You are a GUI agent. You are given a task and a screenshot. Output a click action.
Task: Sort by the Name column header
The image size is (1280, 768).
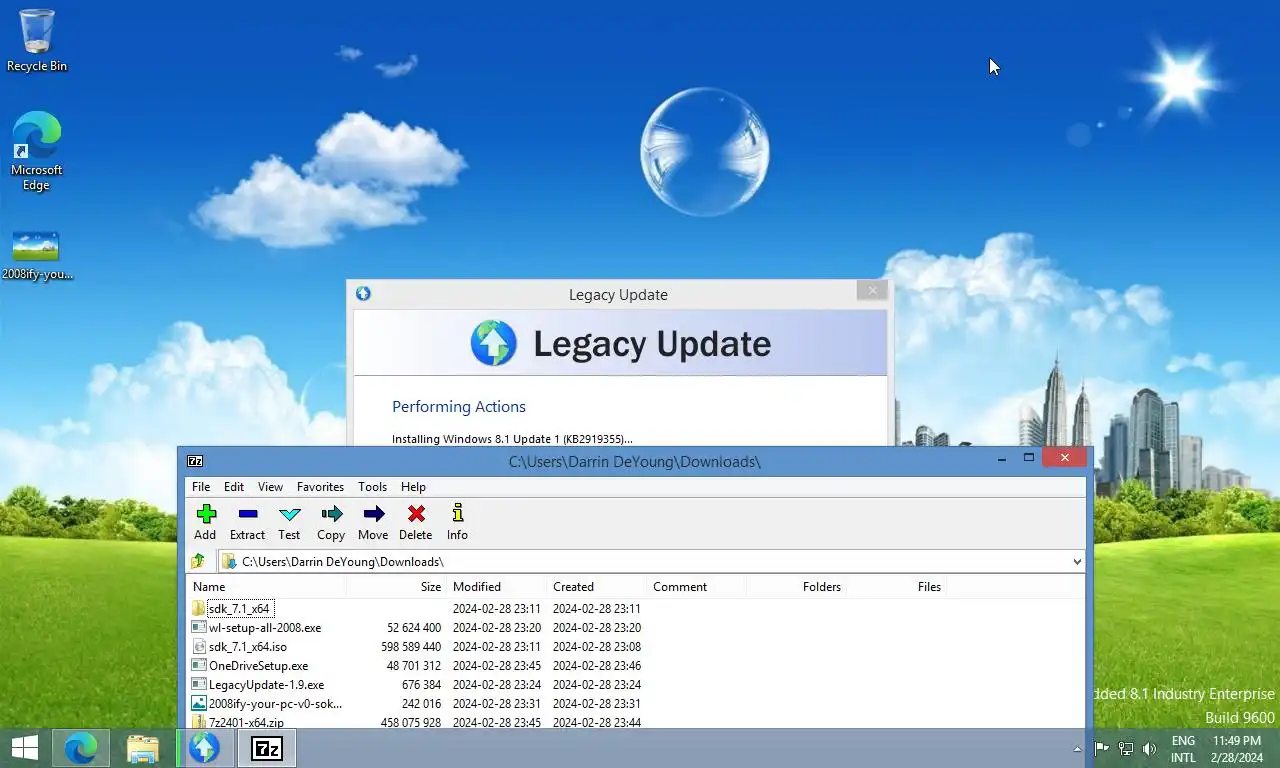pos(266,586)
